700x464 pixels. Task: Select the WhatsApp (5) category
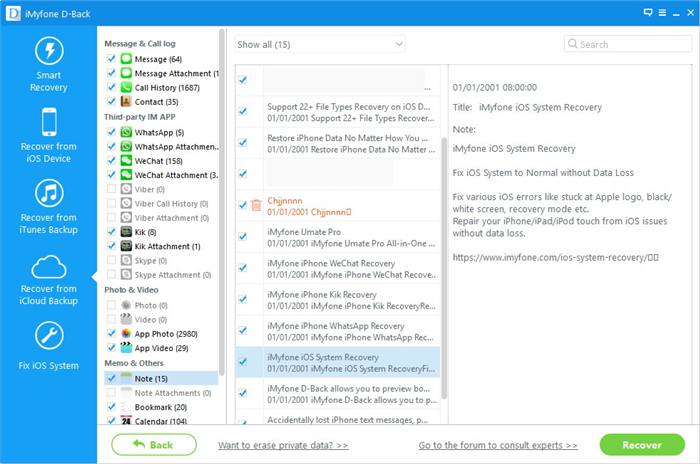coord(159,132)
